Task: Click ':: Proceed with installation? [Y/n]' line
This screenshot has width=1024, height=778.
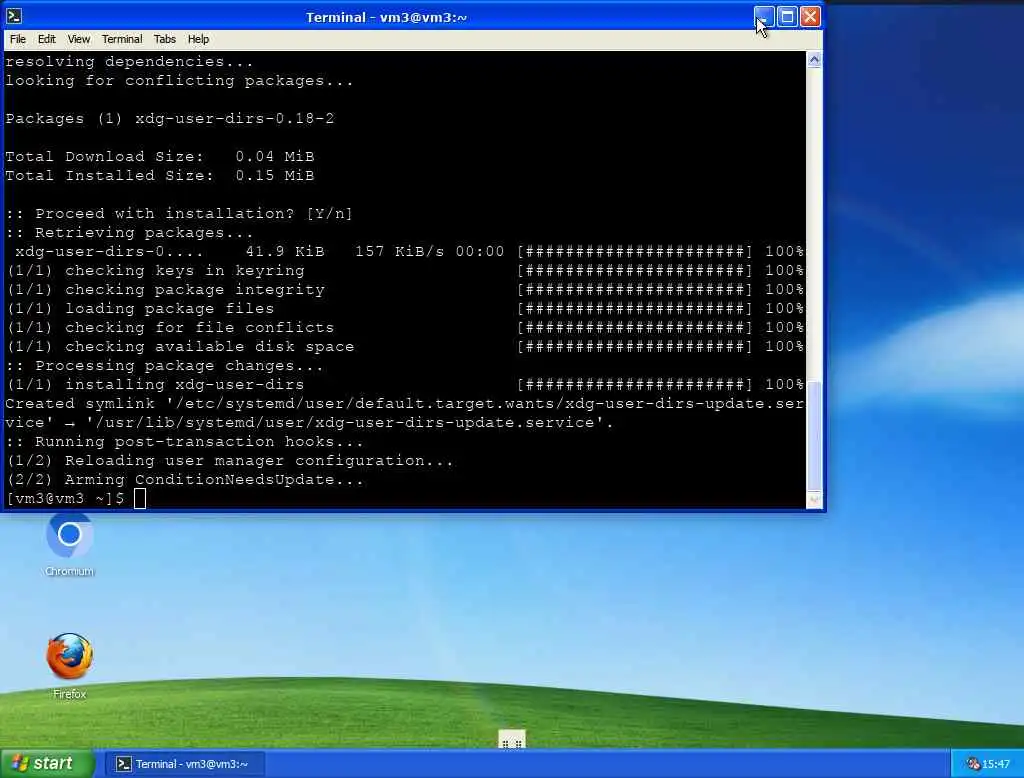Action: coord(179,213)
